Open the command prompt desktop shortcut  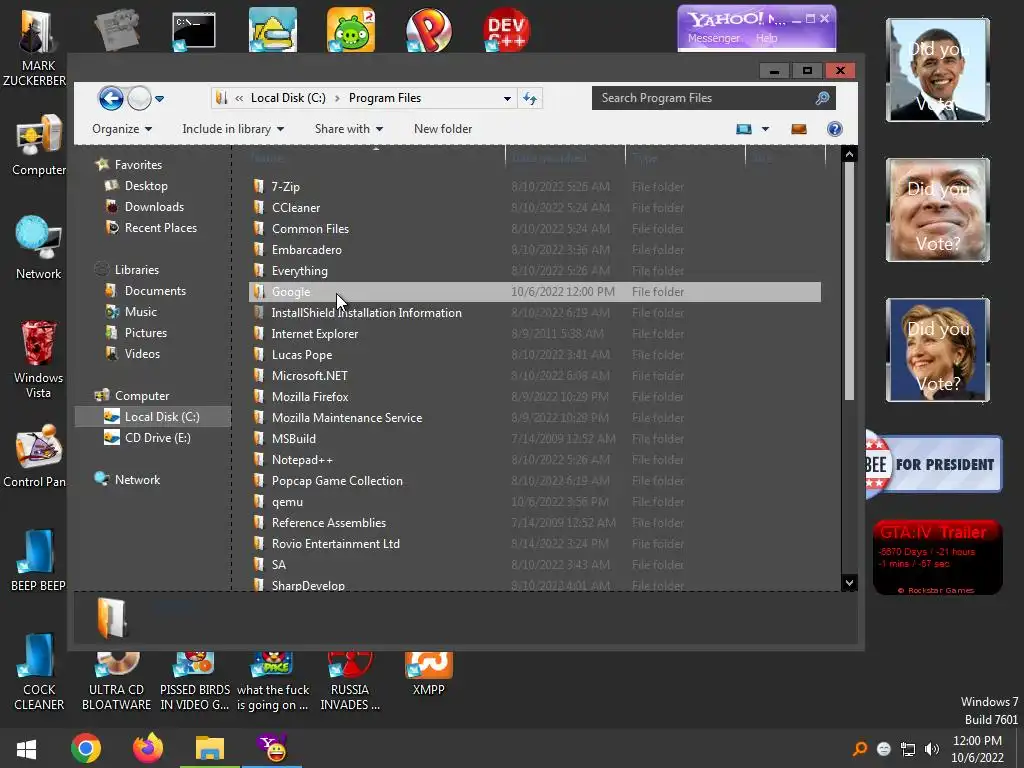193,31
